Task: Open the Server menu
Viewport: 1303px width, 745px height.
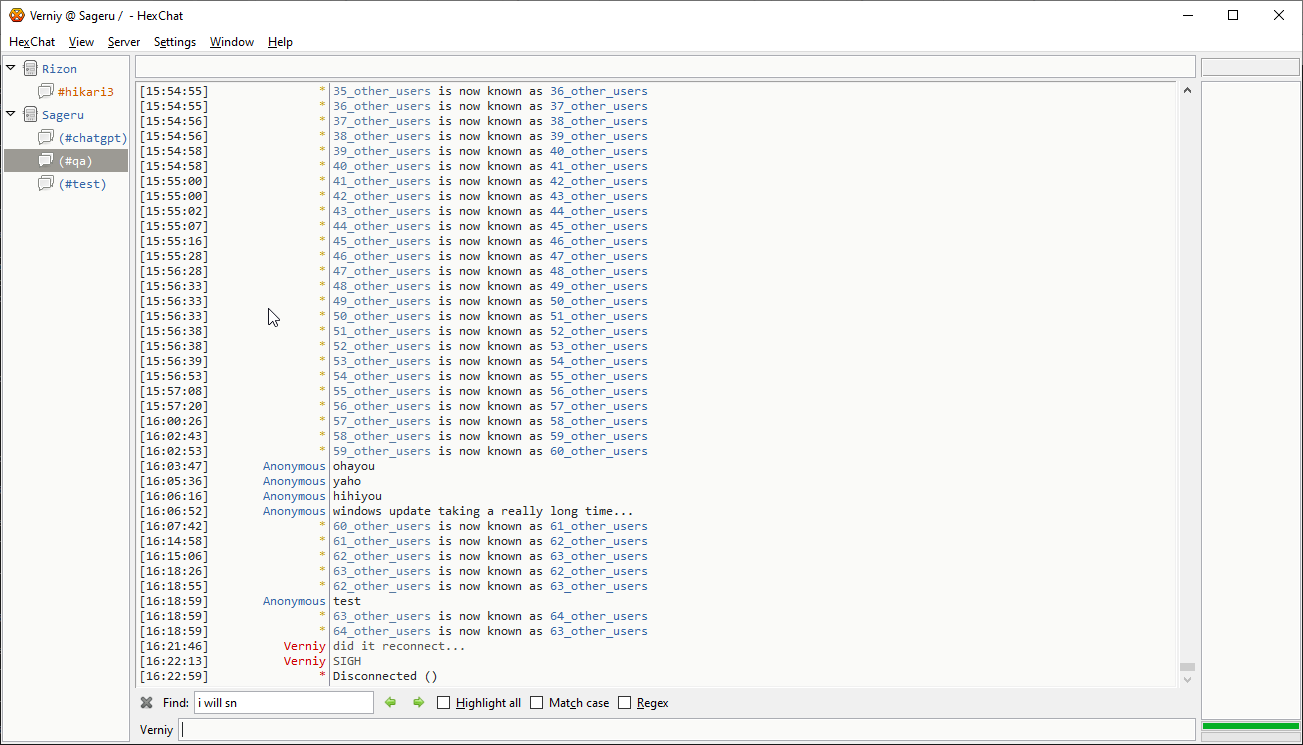Action: 124,42
